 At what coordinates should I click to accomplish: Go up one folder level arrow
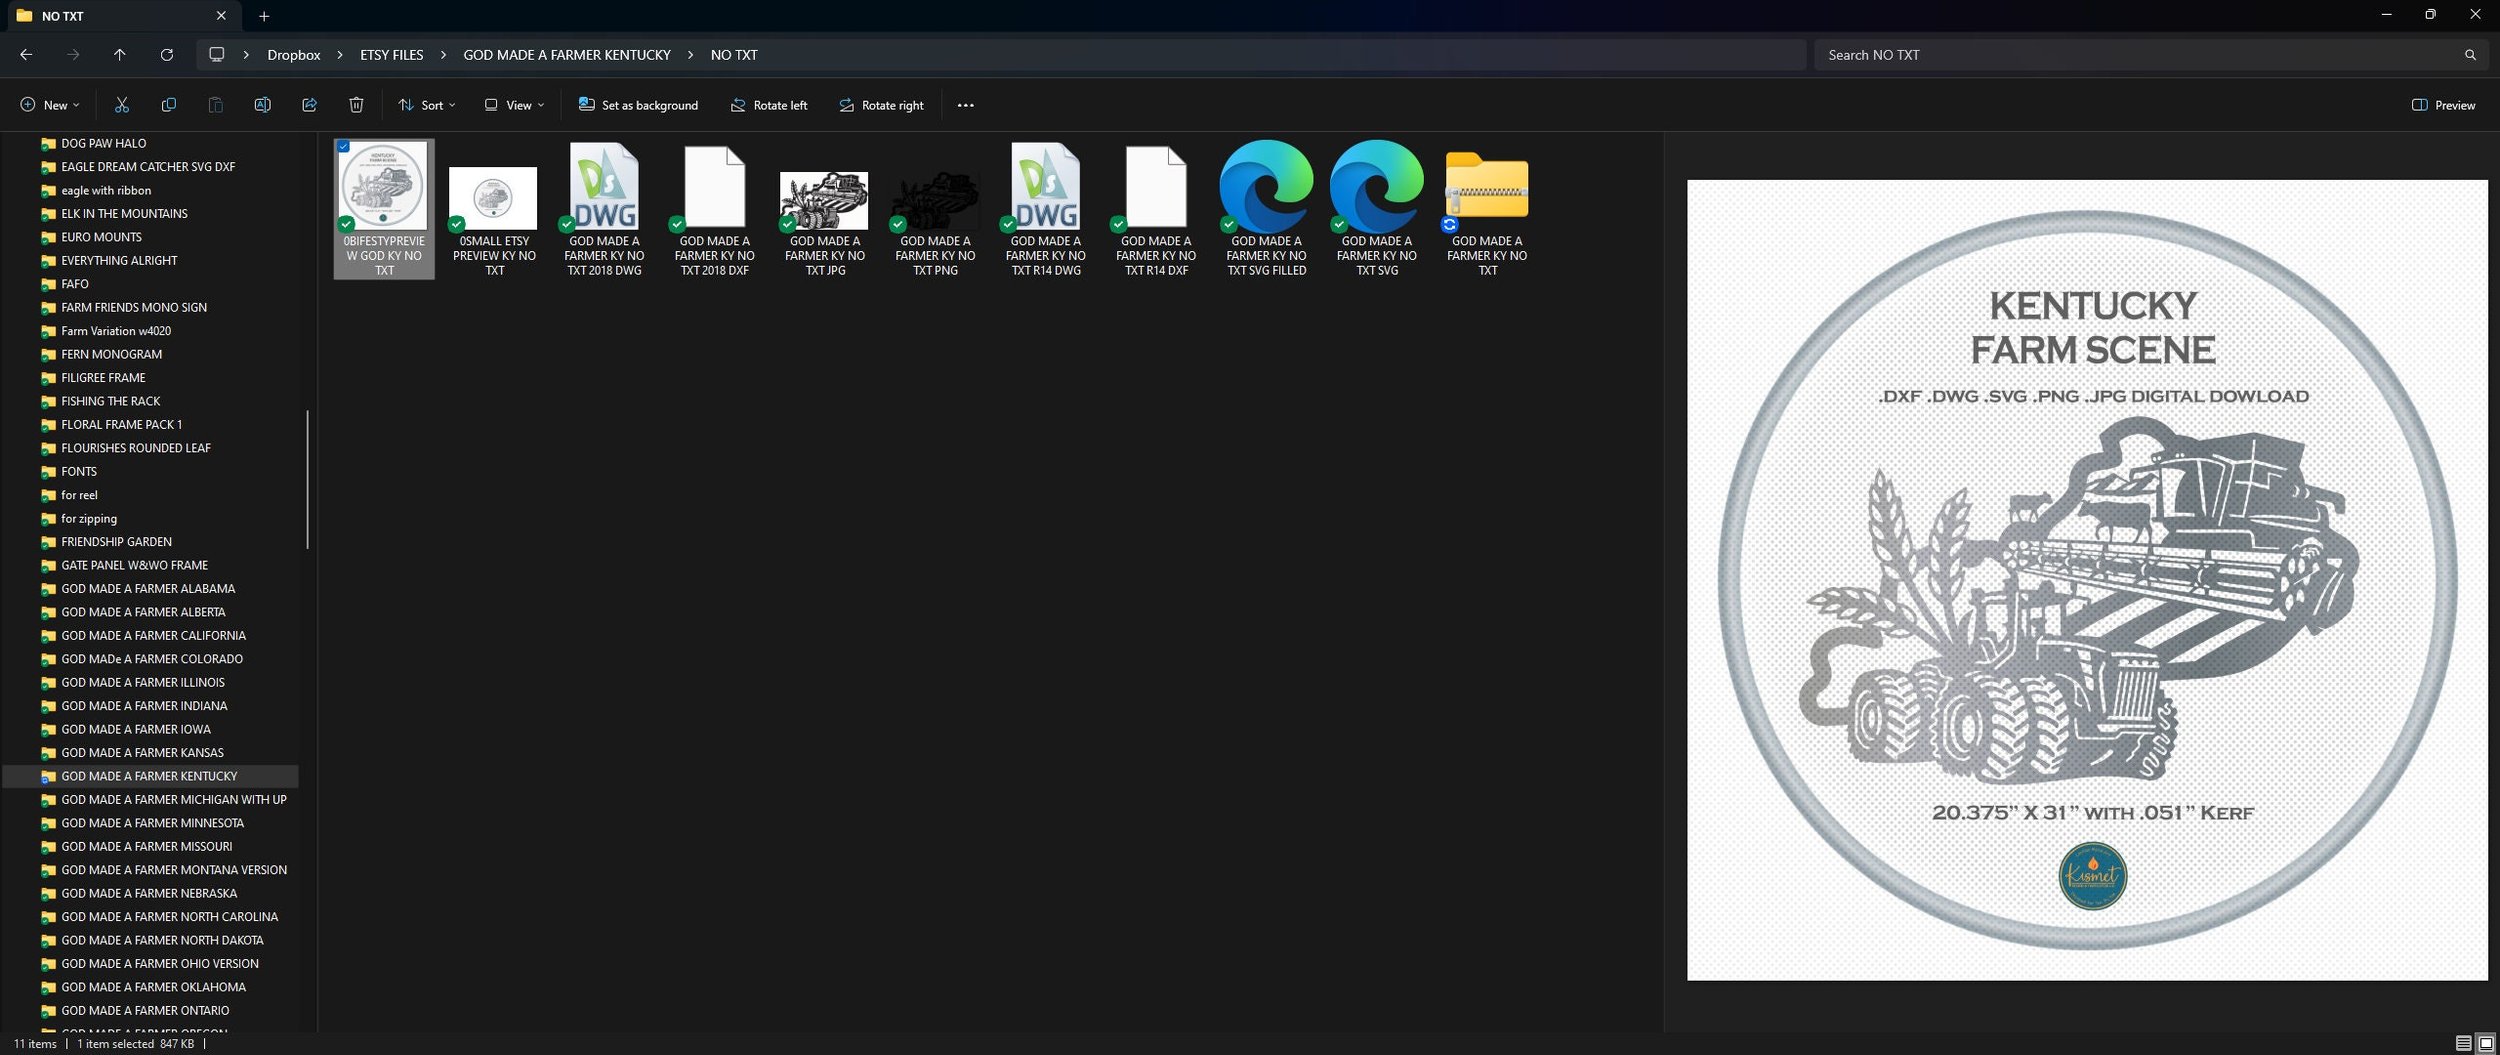pyautogui.click(x=120, y=55)
